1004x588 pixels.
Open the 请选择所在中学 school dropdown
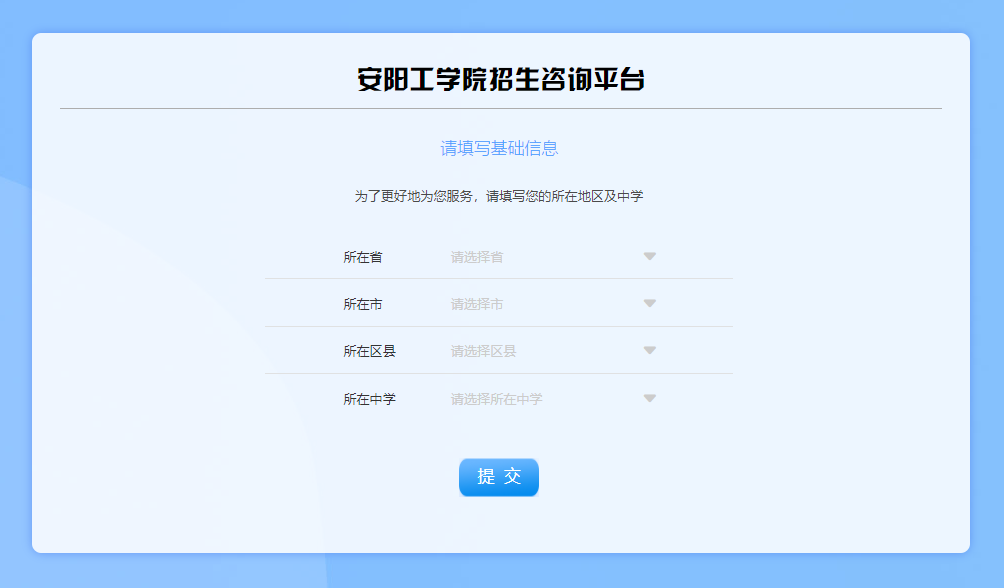pyautogui.click(x=553, y=399)
